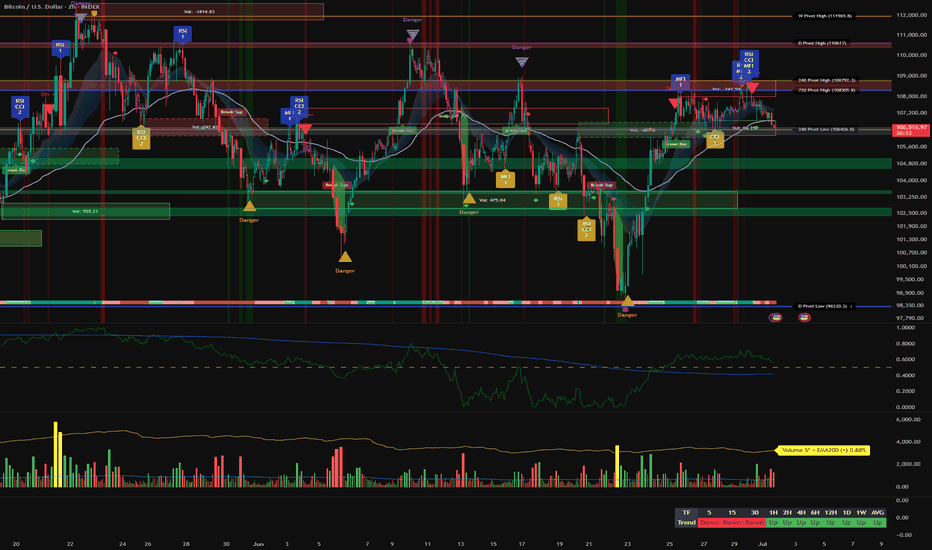Viewport: 932px width, 550px height.
Task: Select the blue RSI 1 label near May 28
Action: [x=182, y=34]
